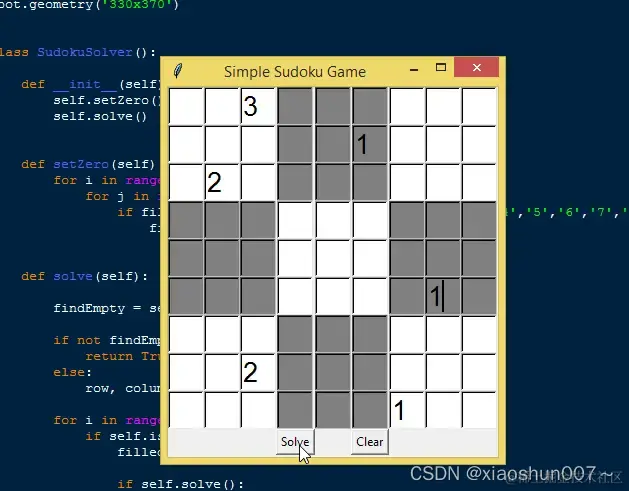This screenshot has width=629, height=491.
Task: Select the cell containing 3 in first row
Action: (x=258, y=106)
